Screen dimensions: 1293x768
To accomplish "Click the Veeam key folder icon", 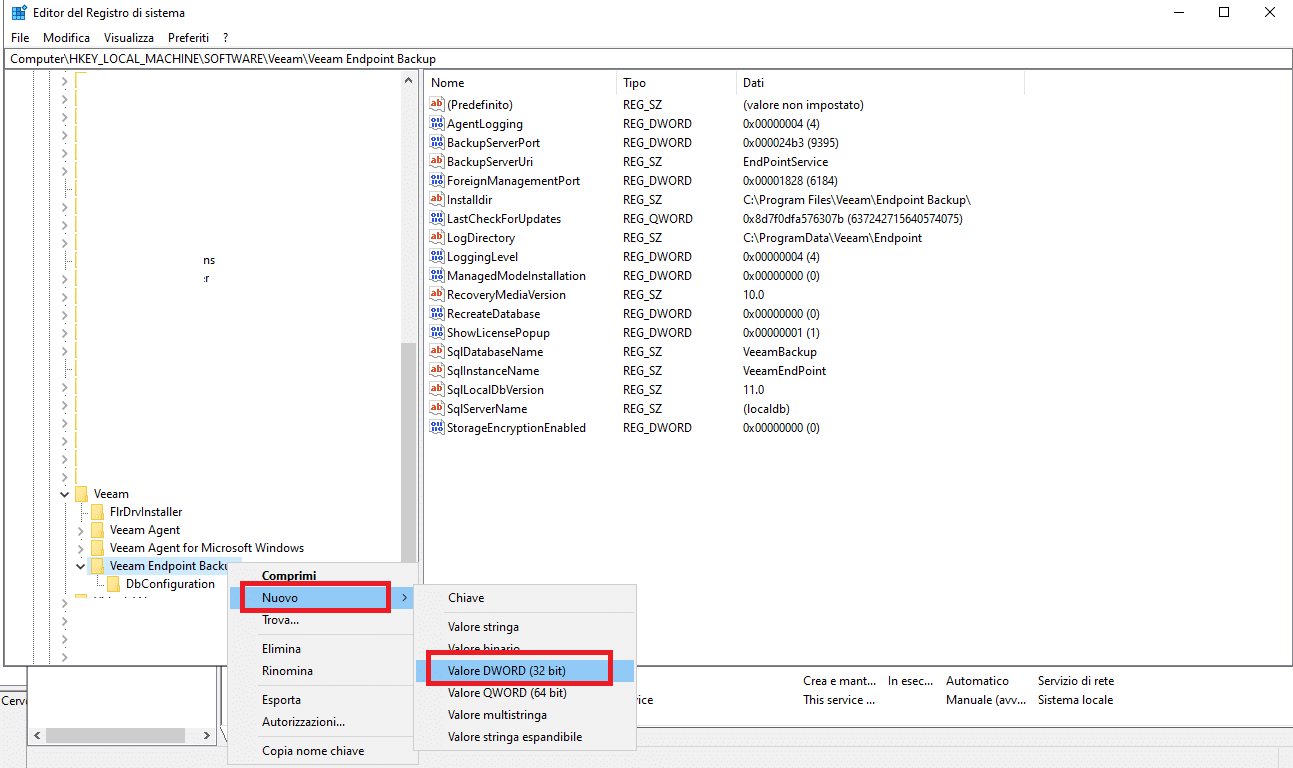I will pyautogui.click(x=81, y=494).
